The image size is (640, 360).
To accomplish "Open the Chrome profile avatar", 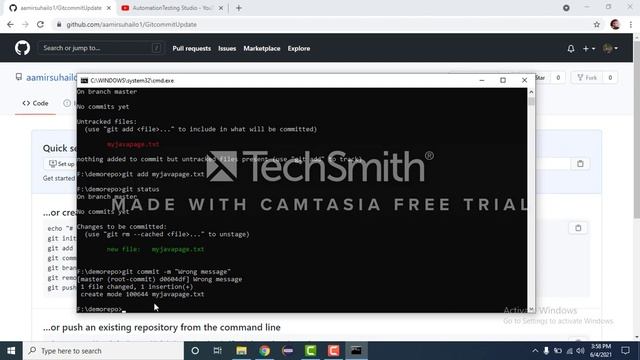I will pyautogui.click(x=615, y=24).
